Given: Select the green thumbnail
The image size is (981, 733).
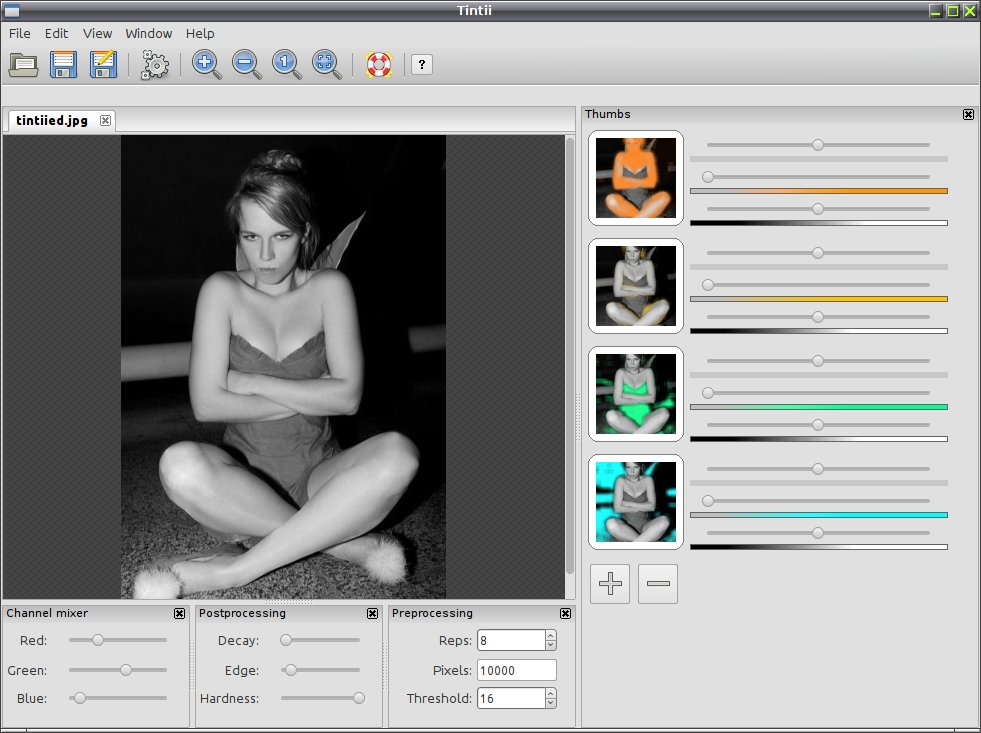Looking at the screenshot, I should pyautogui.click(x=636, y=394).
